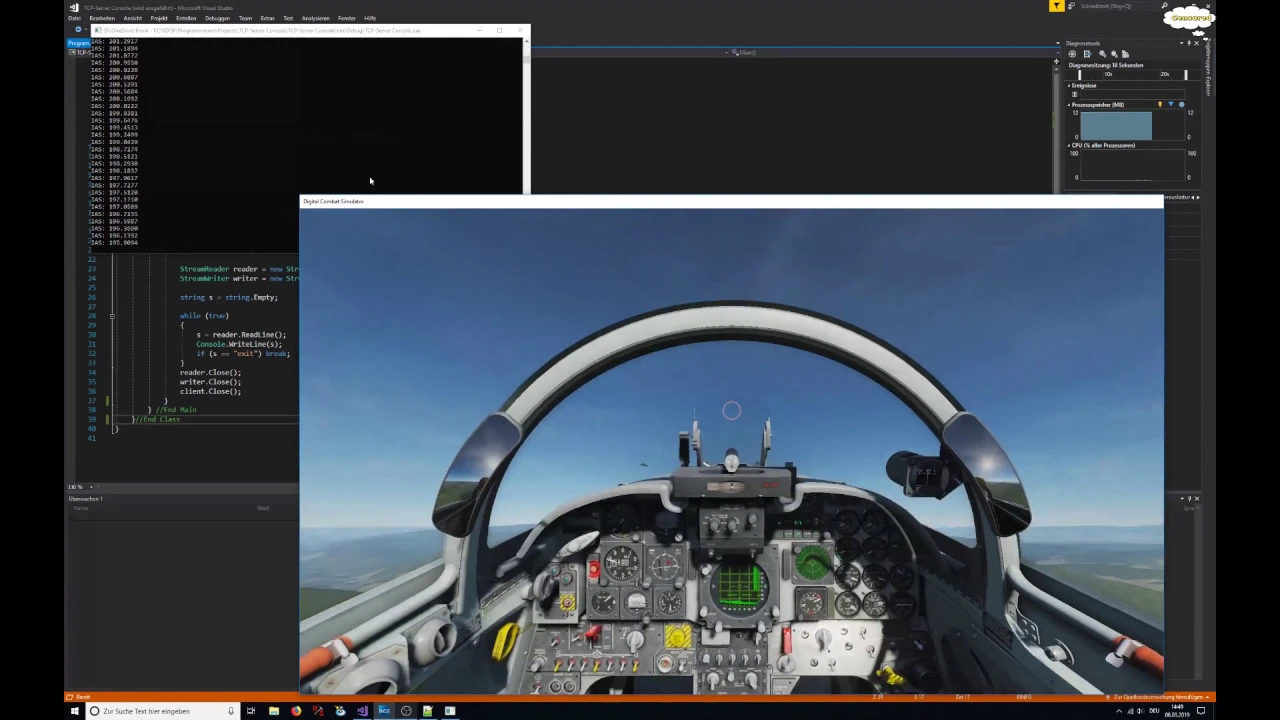
Task: Click the DCS gunsight reticle circle
Action: pos(731,411)
